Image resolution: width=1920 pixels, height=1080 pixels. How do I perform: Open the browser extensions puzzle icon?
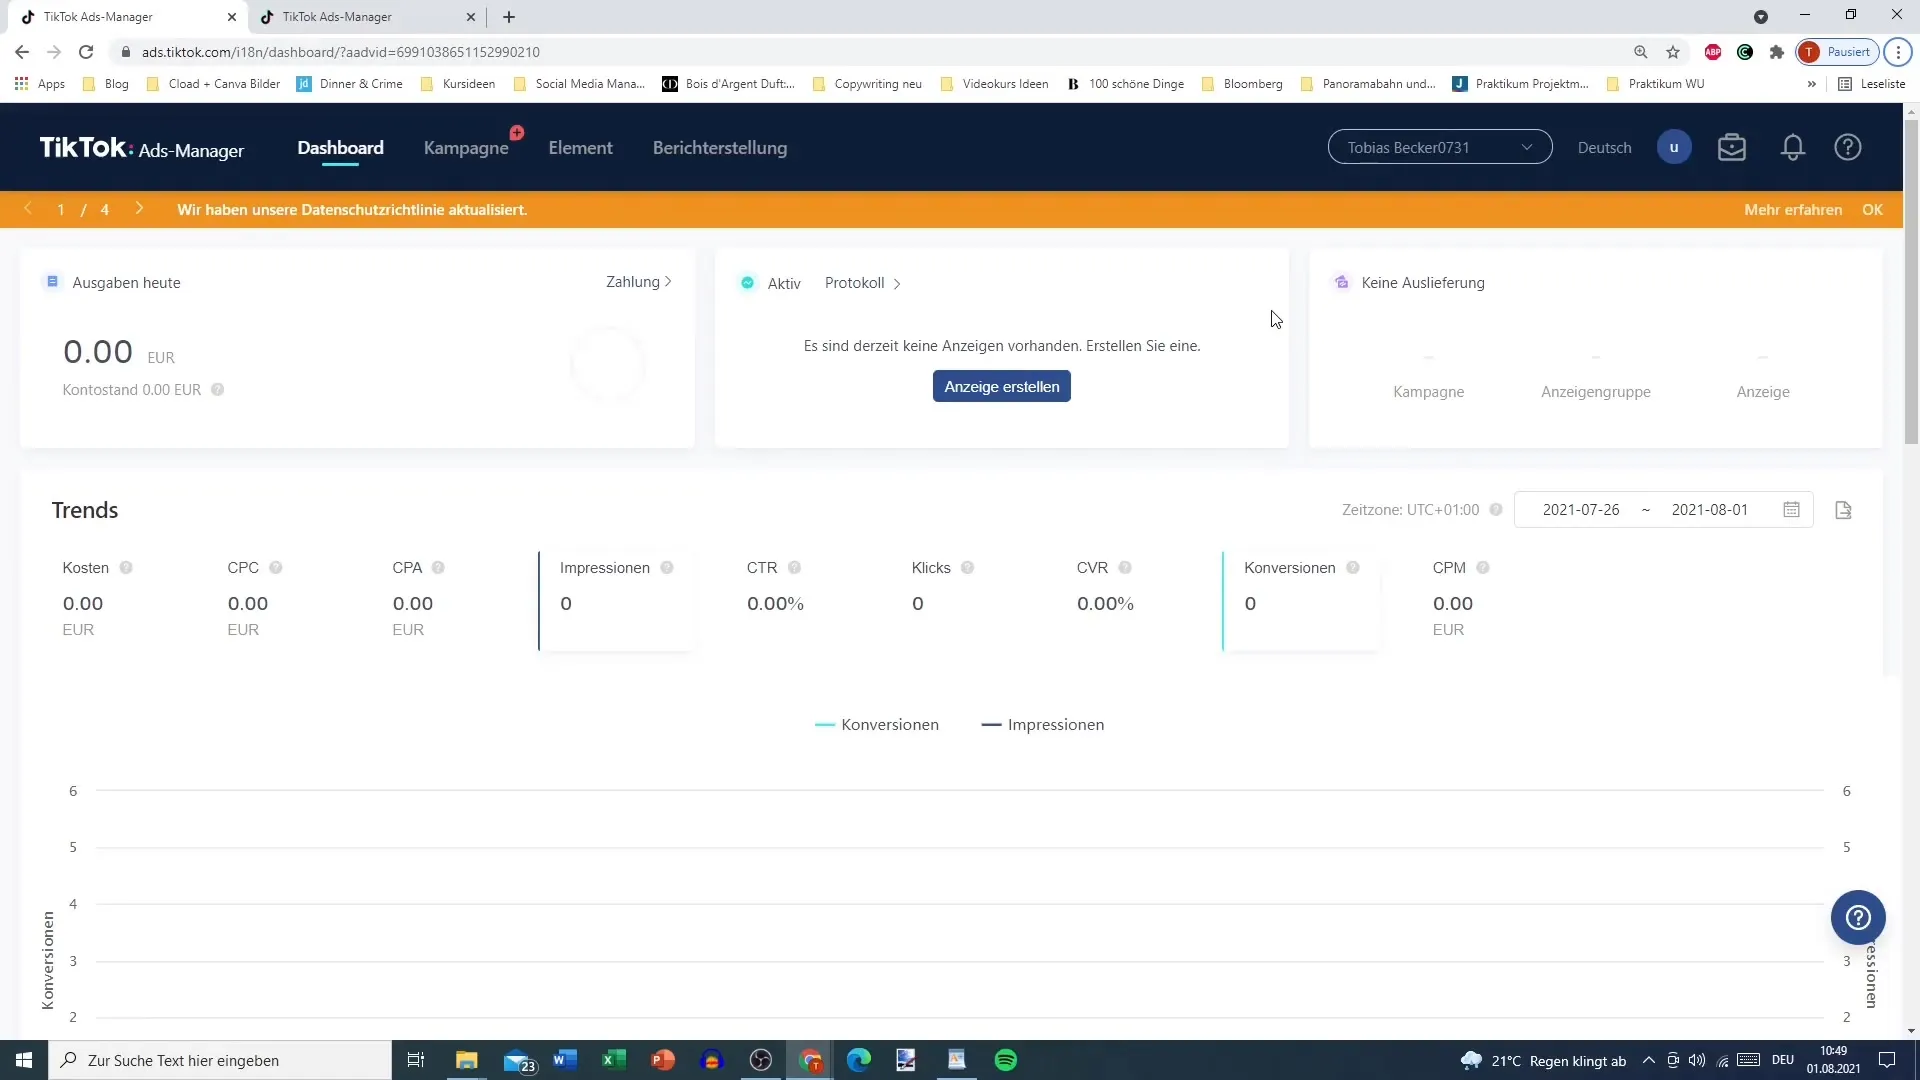coord(1777,52)
